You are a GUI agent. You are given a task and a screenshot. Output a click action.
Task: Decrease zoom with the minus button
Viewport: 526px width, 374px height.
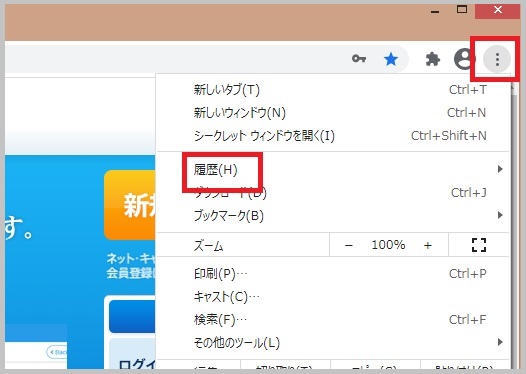point(349,246)
